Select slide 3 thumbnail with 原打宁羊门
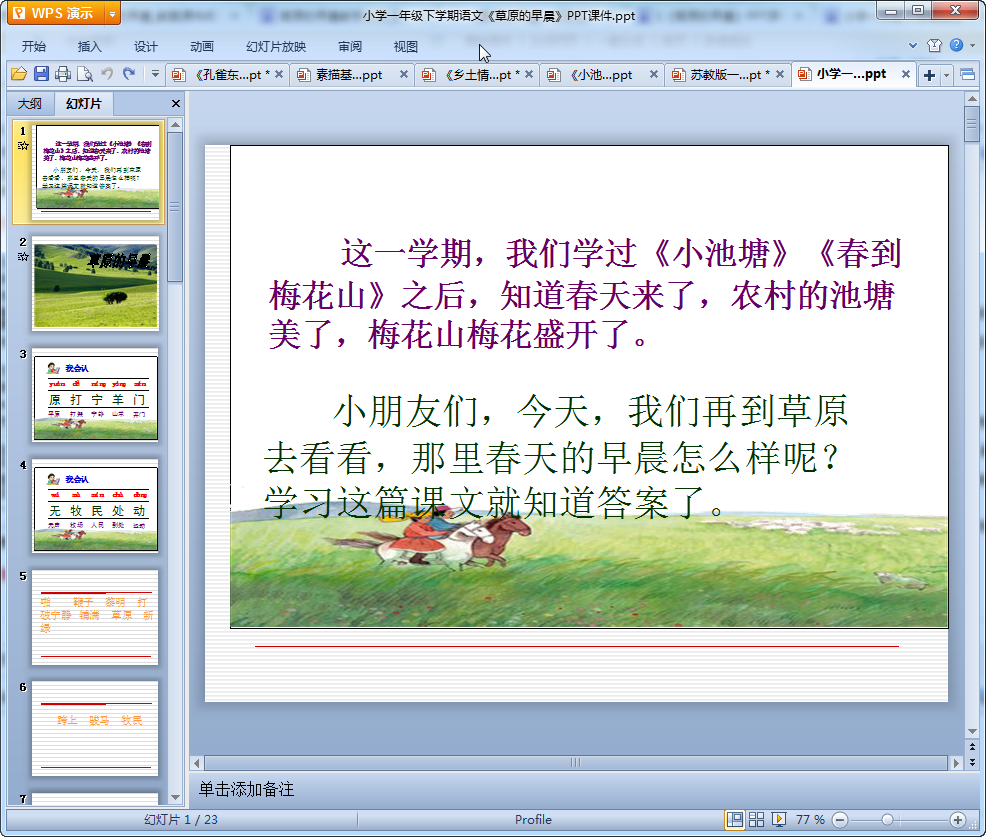Viewport: 986px width, 837px height. [x=96, y=395]
